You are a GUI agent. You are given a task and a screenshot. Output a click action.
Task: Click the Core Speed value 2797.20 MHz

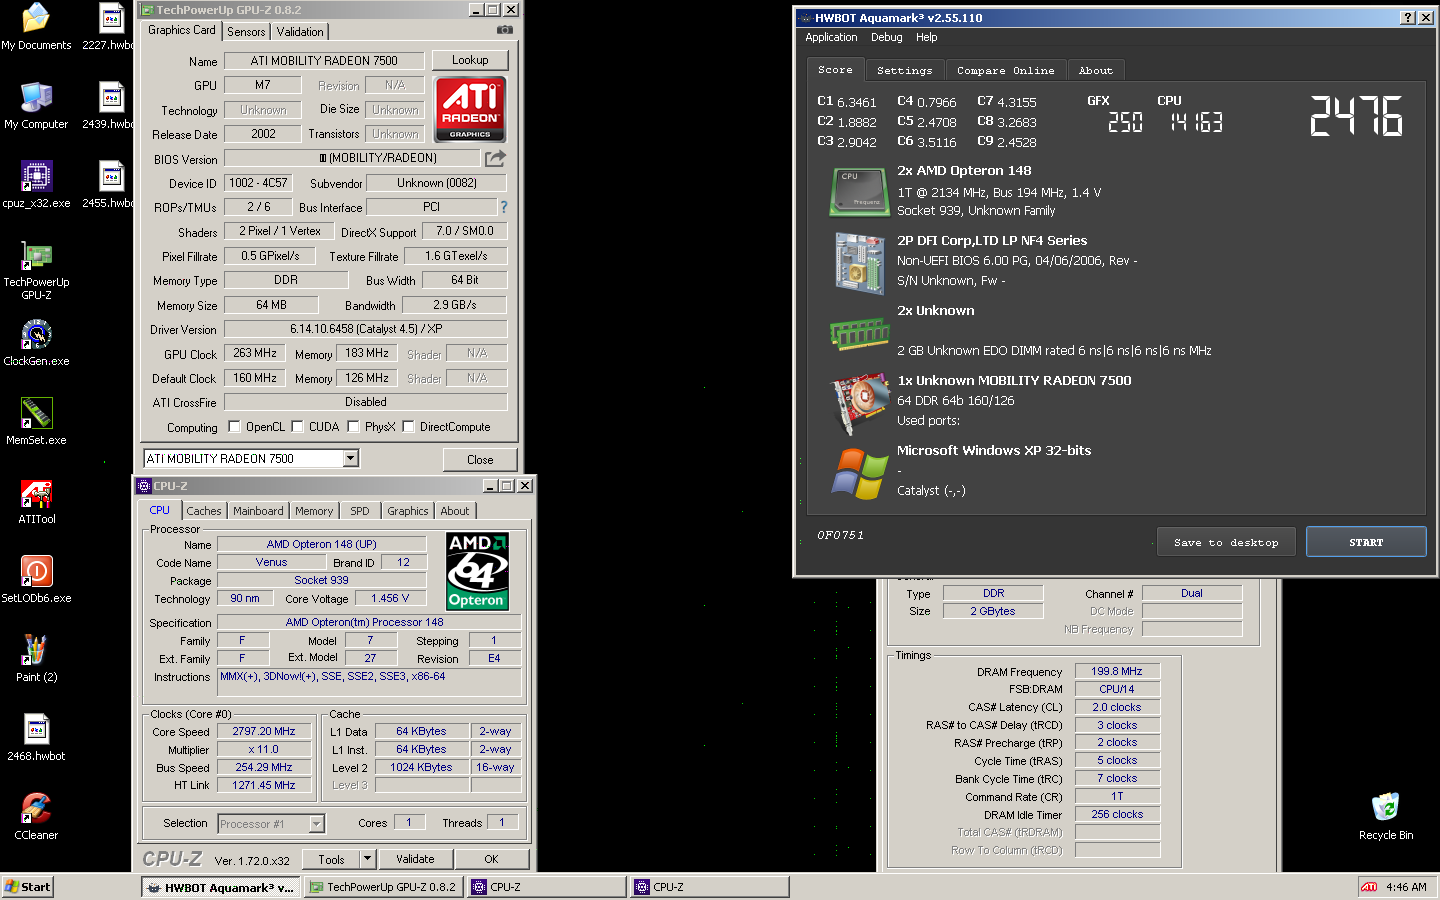pos(264,732)
